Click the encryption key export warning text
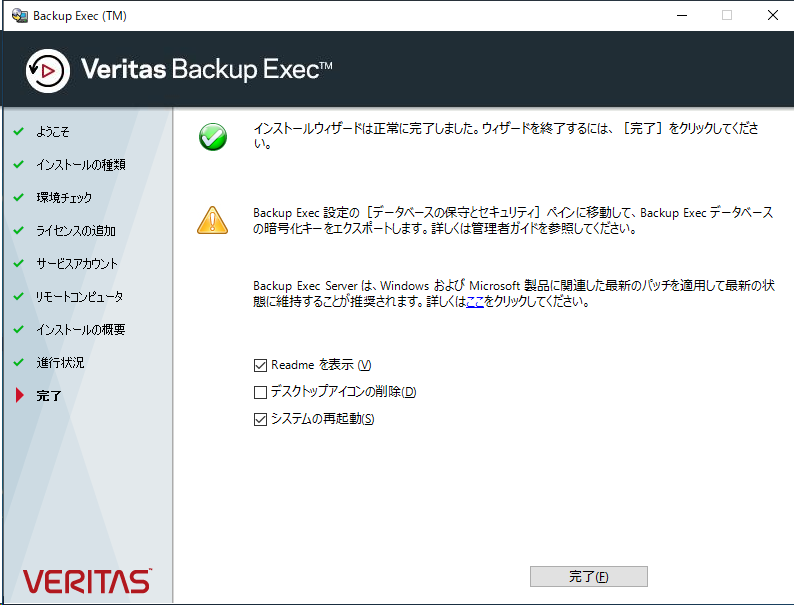The image size is (794, 605). (x=513, y=220)
